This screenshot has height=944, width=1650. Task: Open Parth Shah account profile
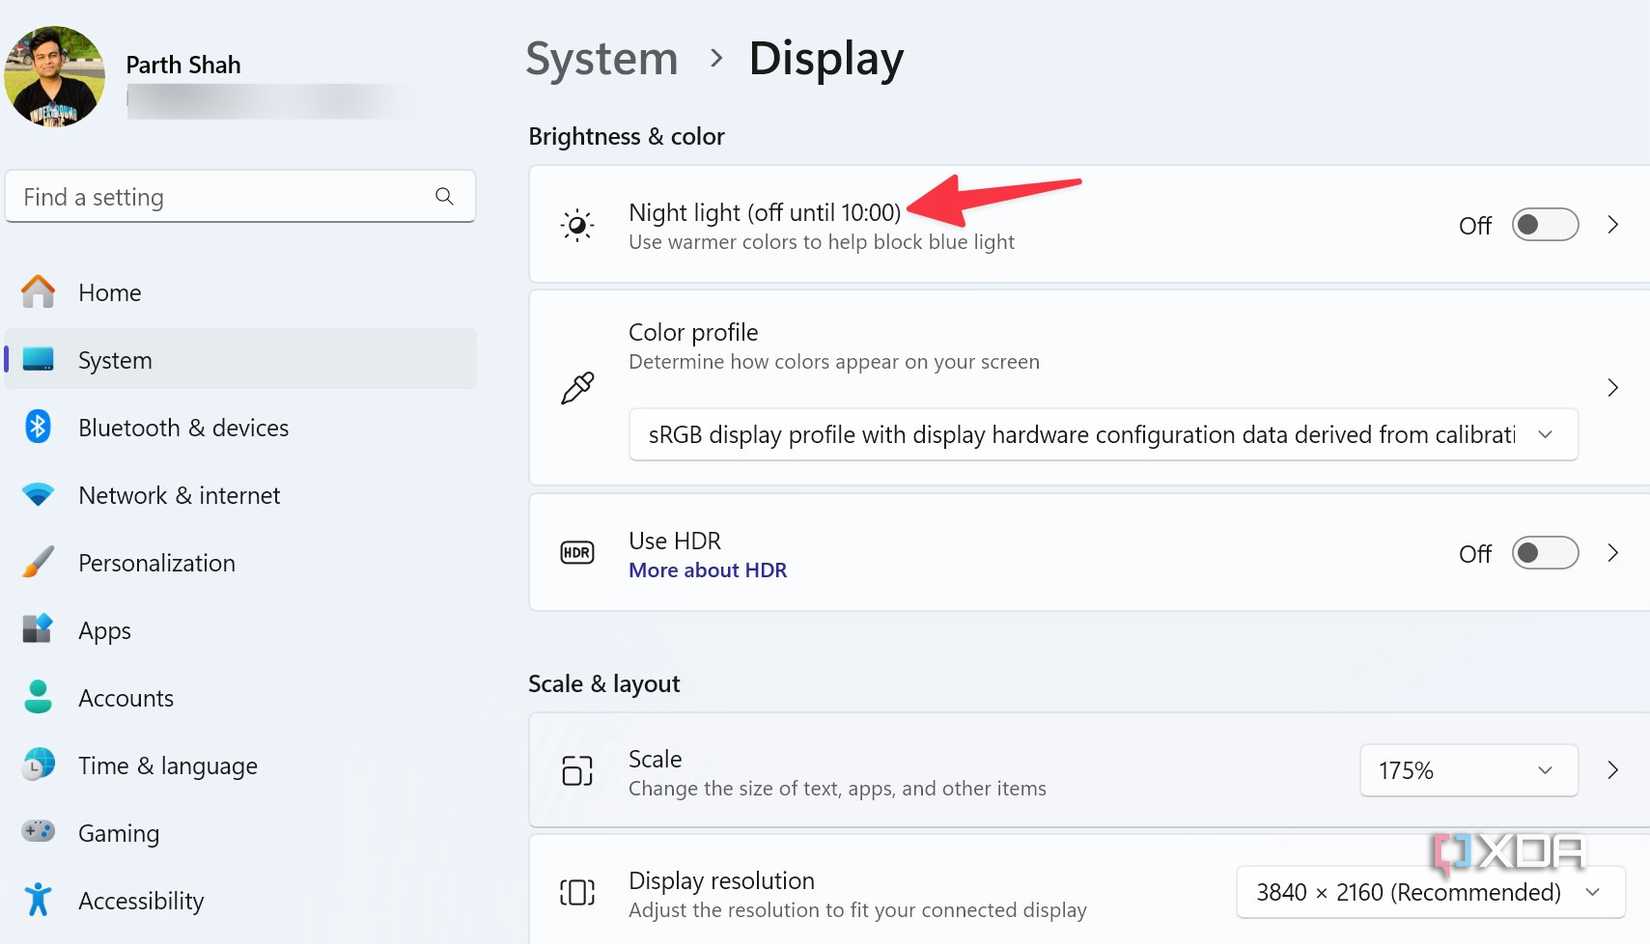pos(183,65)
